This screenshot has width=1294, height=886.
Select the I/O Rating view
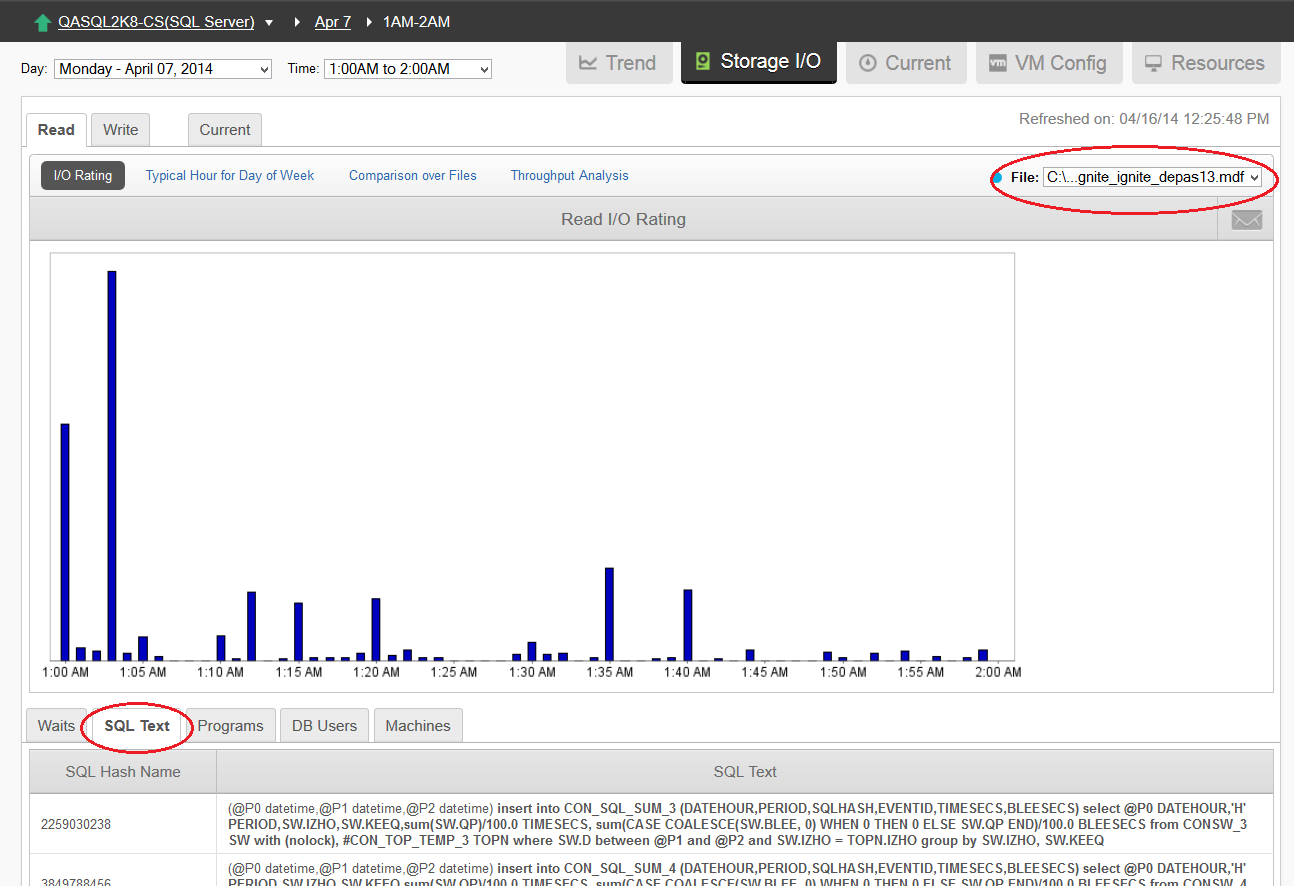[83, 175]
